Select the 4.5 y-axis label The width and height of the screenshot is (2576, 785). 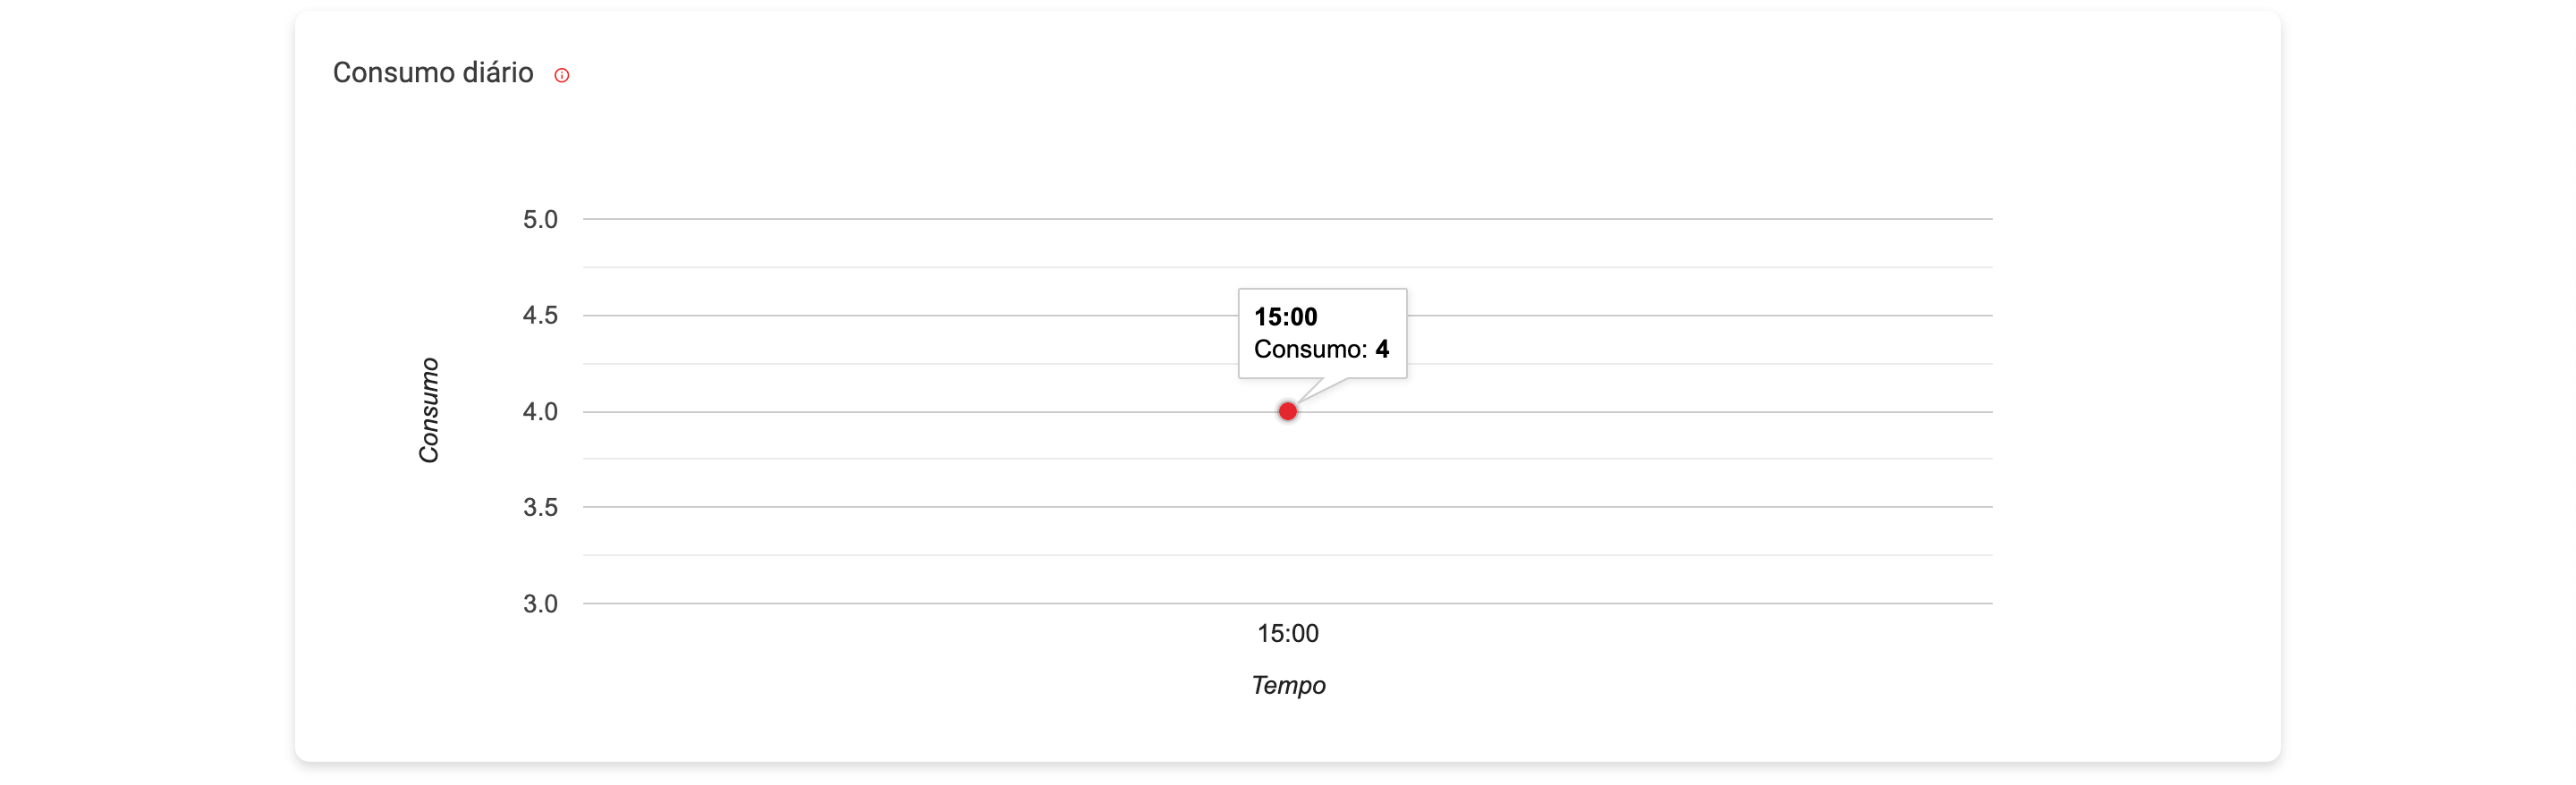(x=540, y=315)
